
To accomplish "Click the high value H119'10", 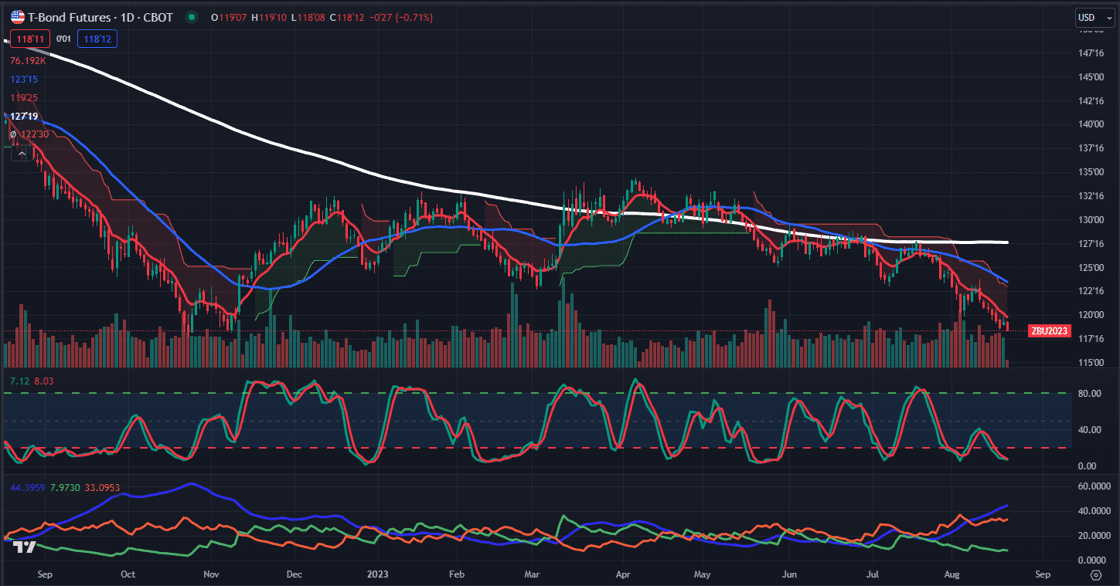I will click(x=269, y=17).
